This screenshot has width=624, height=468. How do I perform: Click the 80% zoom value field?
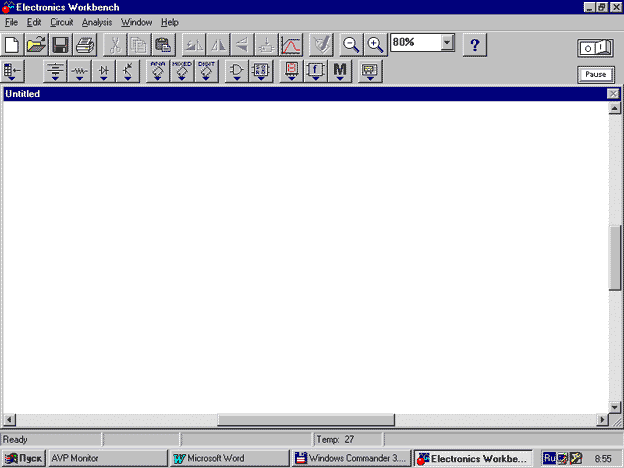point(416,42)
